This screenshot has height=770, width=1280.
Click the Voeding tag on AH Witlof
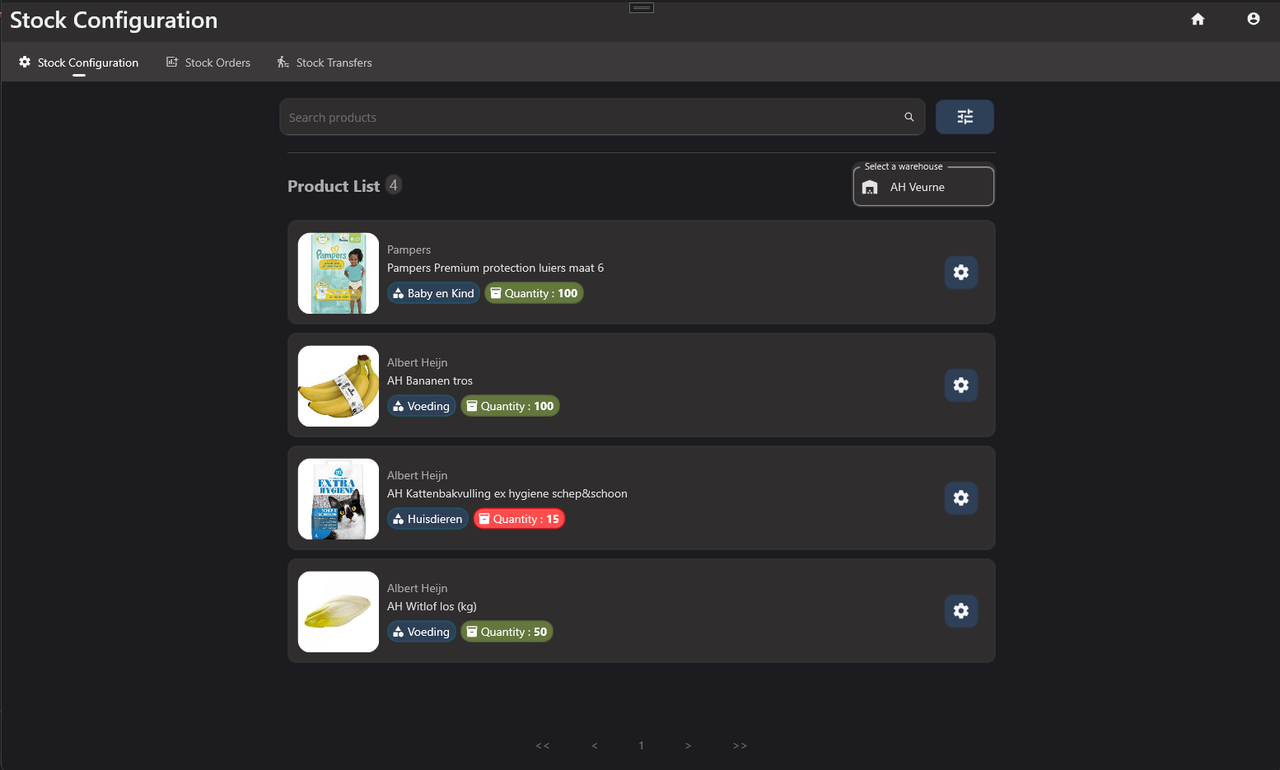(422, 632)
